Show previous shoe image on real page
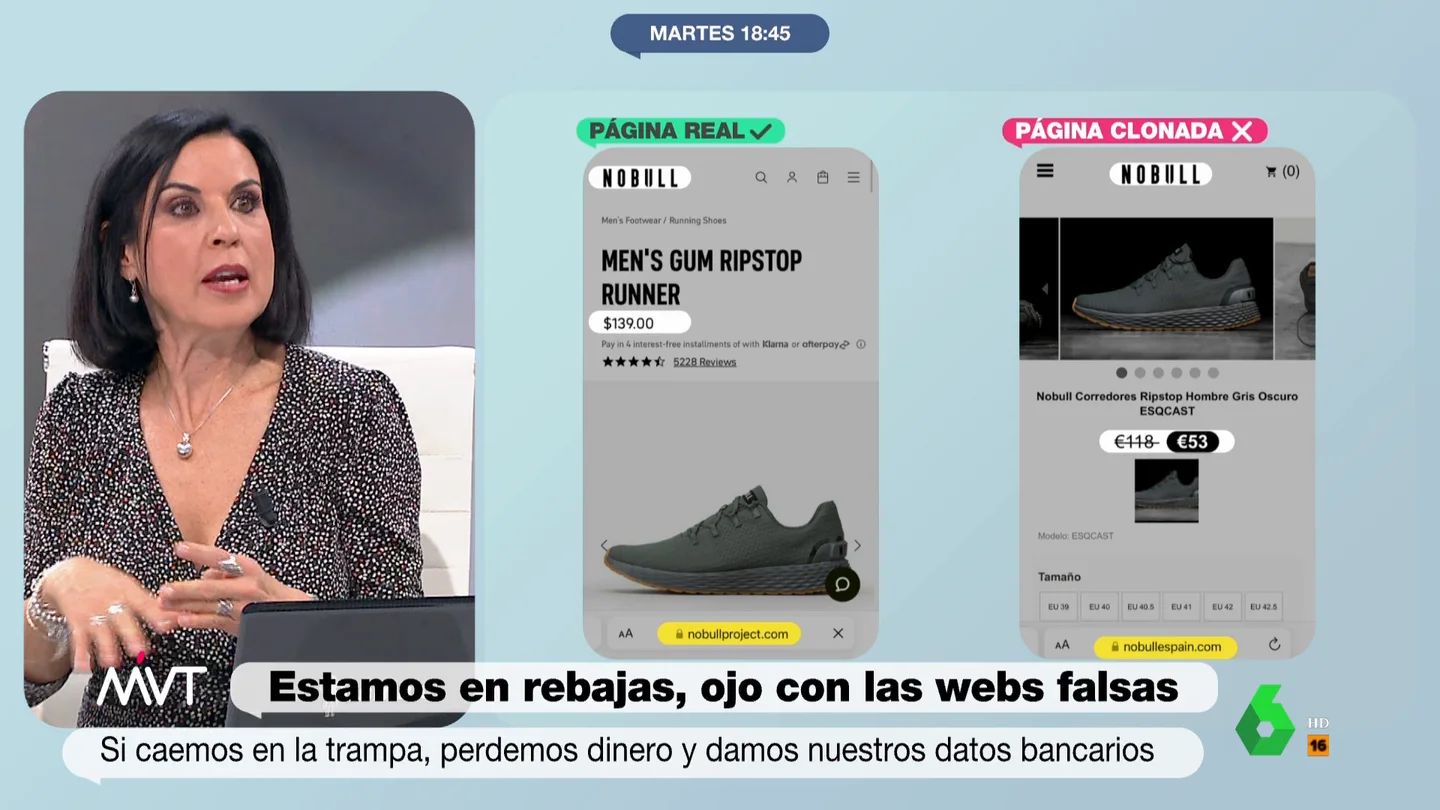This screenshot has width=1440, height=810. [603, 545]
